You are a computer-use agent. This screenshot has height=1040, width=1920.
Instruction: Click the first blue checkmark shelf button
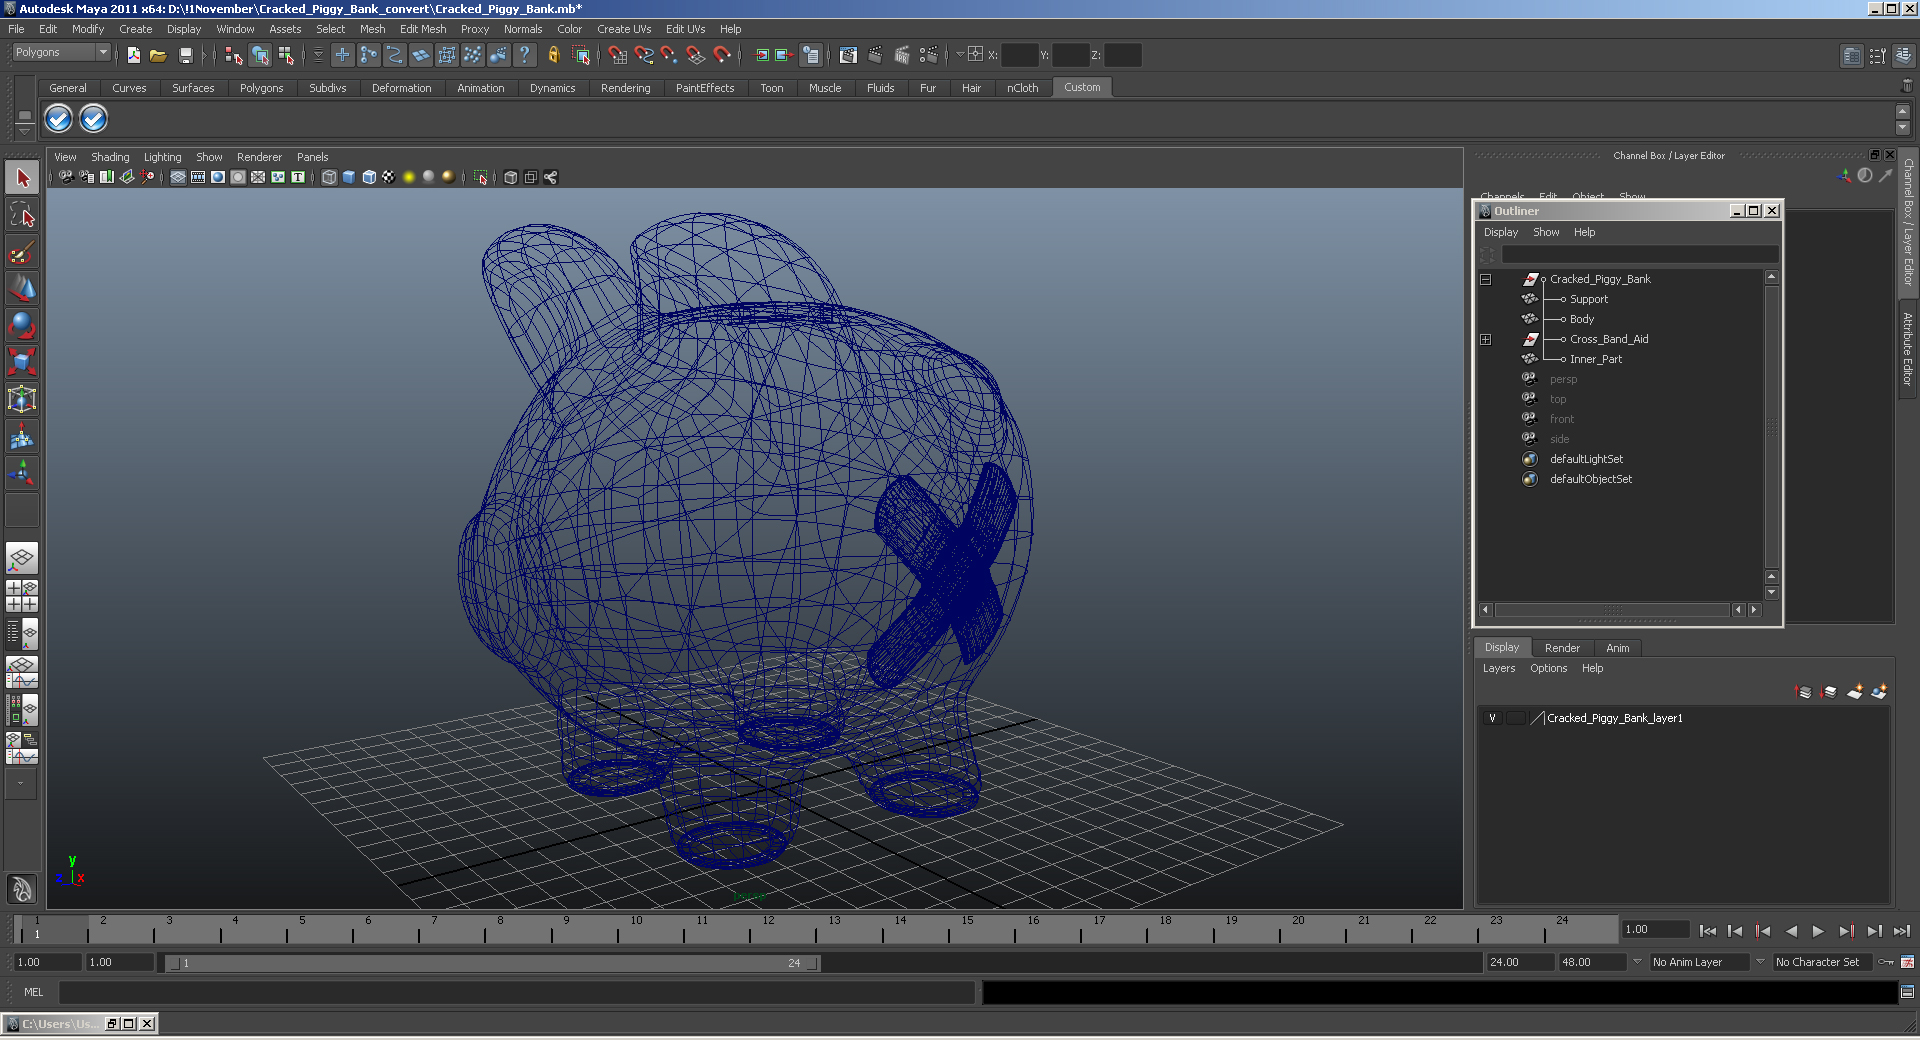click(x=59, y=119)
